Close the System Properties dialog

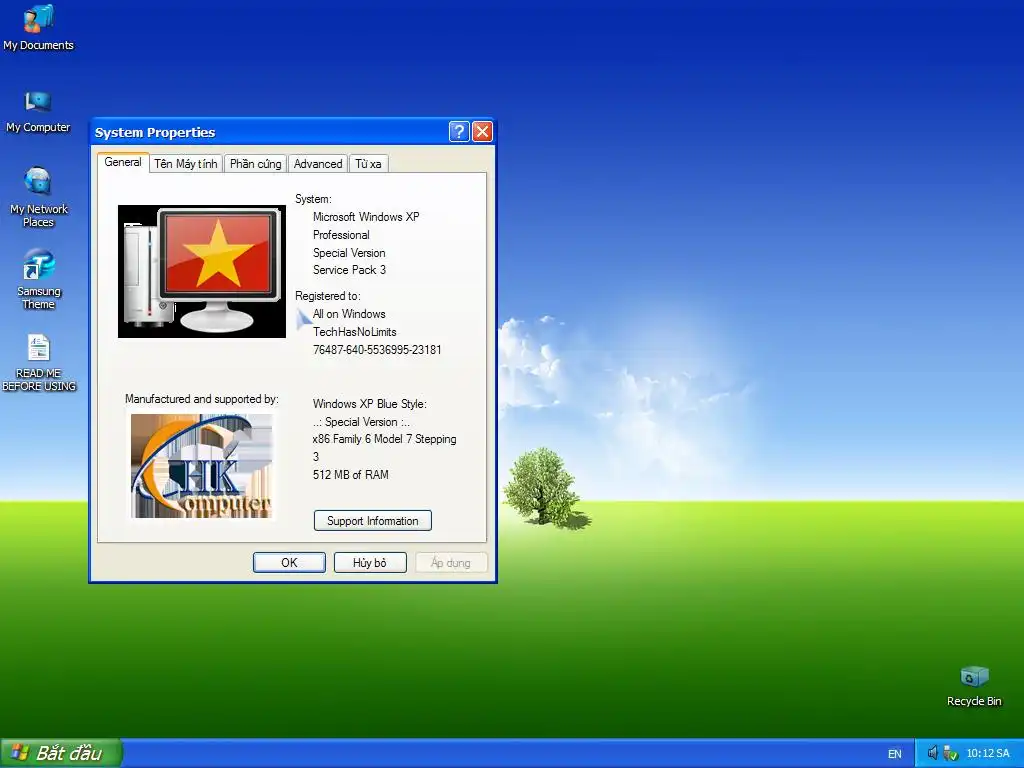point(482,132)
